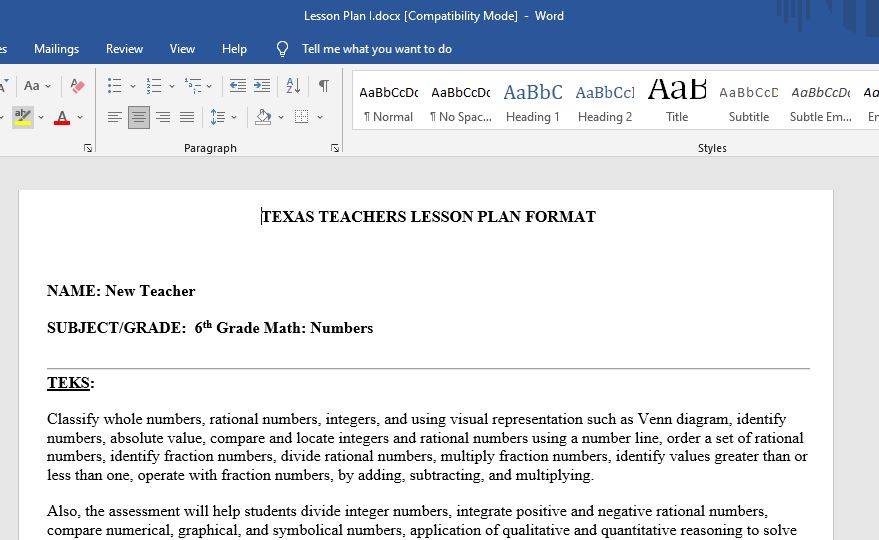
Task: Decrease paragraph indent
Action: click(x=238, y=86)
